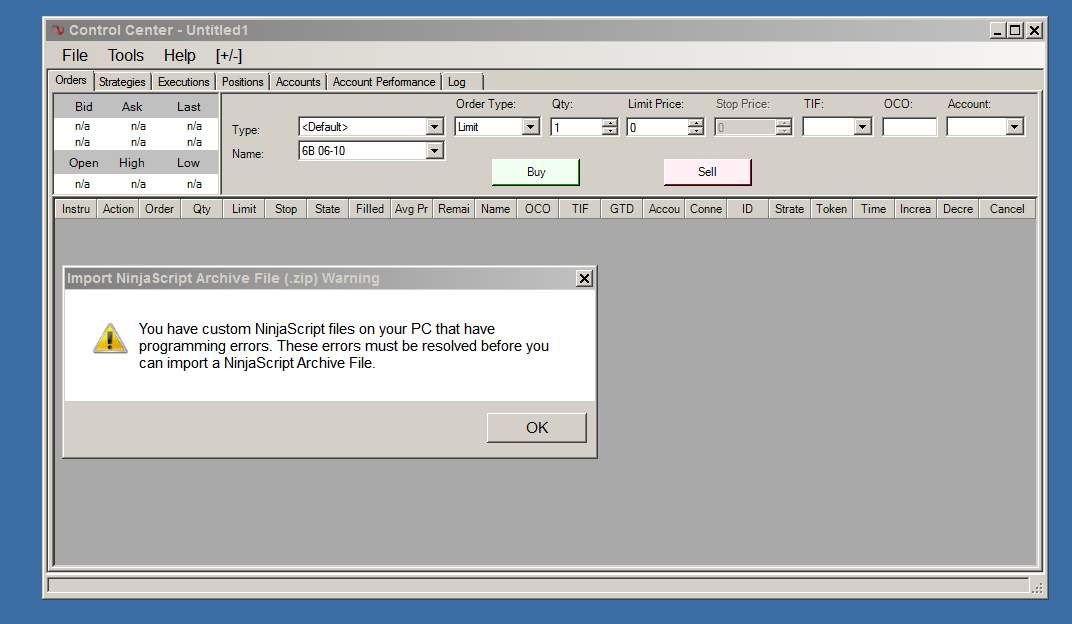1072x624 pixels.
Task: Minimize the Control Center window
Action: tap(997, 30)
